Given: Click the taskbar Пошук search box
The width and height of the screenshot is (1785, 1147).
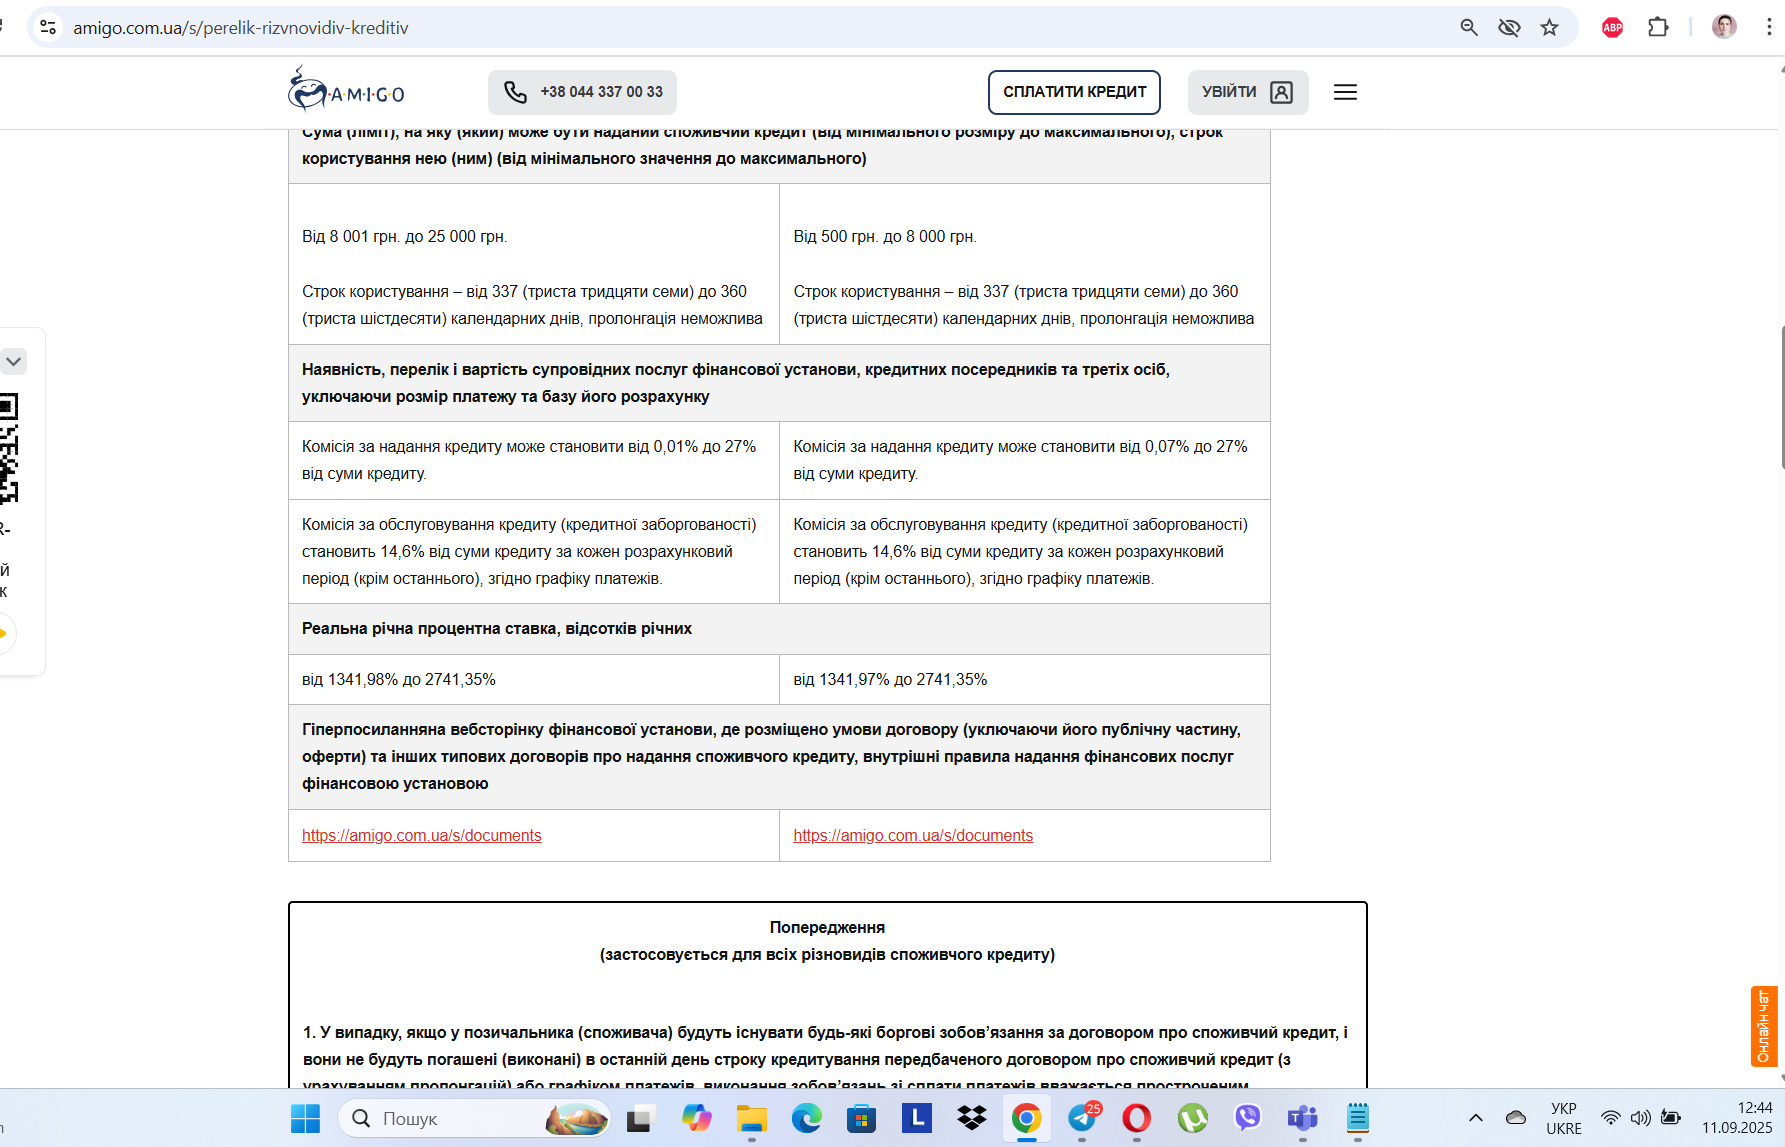Looking at the screenshot, I should tap(475, 1118).
